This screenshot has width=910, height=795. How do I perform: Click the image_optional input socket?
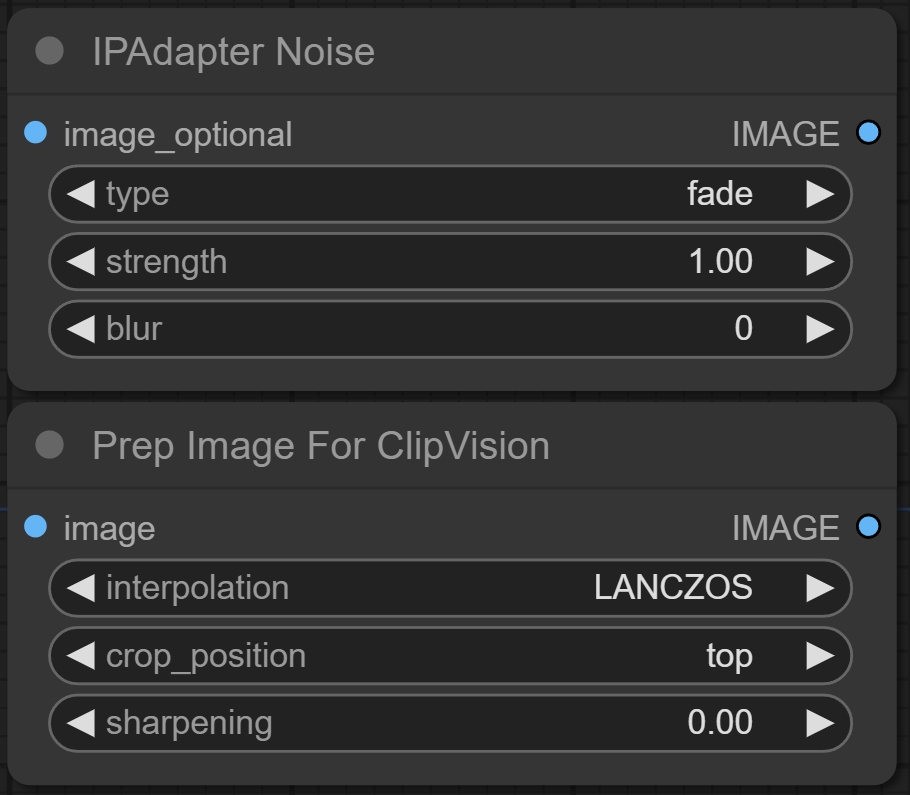point(36,133)
